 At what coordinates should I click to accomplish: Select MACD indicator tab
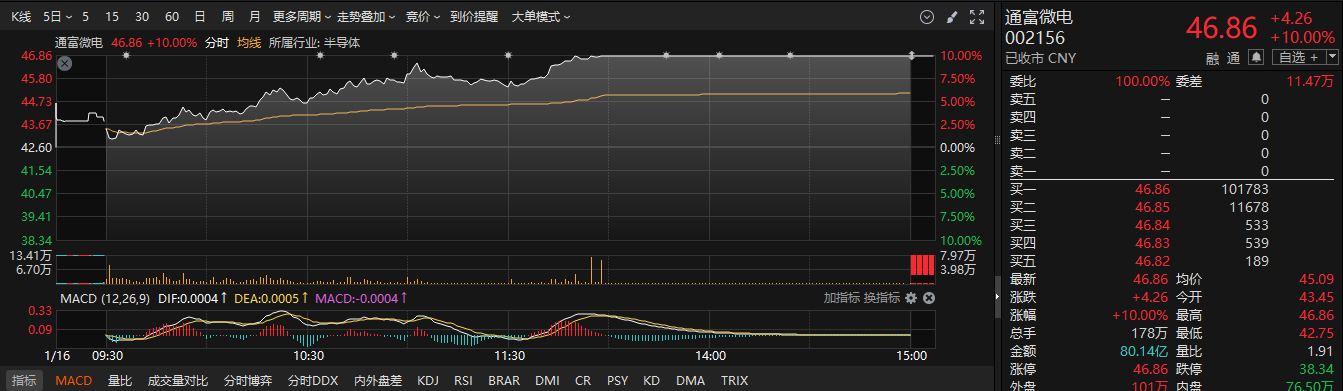(x=74, y=380)
